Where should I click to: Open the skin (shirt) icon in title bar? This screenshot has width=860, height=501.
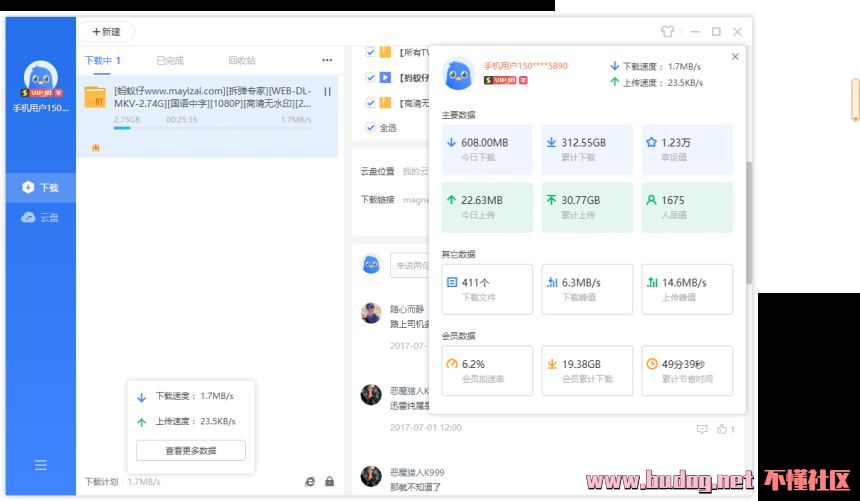pos(667,32)
